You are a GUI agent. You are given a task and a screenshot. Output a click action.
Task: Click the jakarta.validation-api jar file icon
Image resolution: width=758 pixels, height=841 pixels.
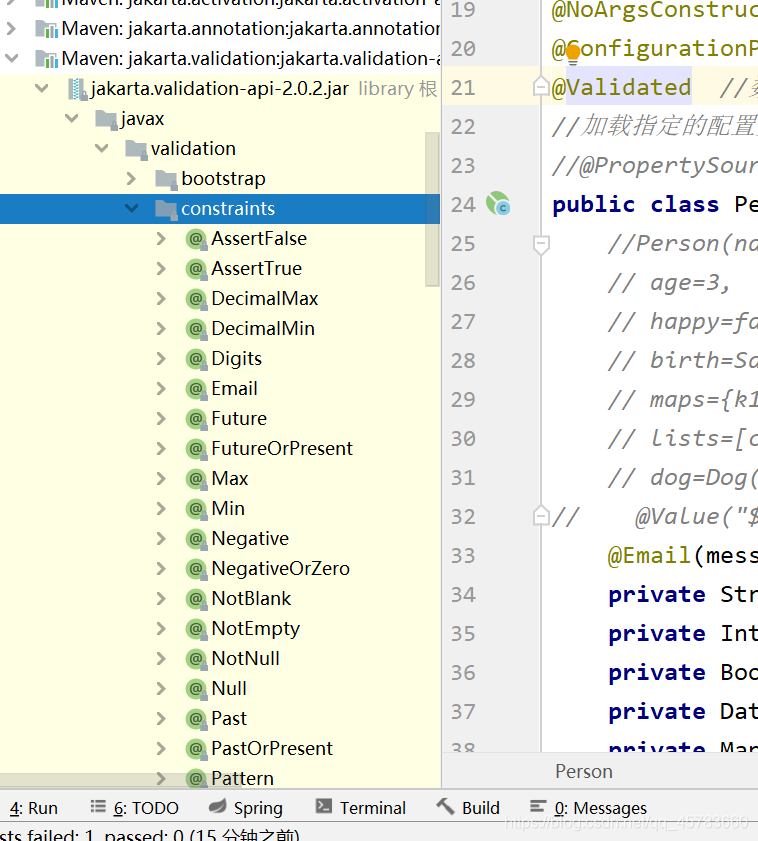77,89
